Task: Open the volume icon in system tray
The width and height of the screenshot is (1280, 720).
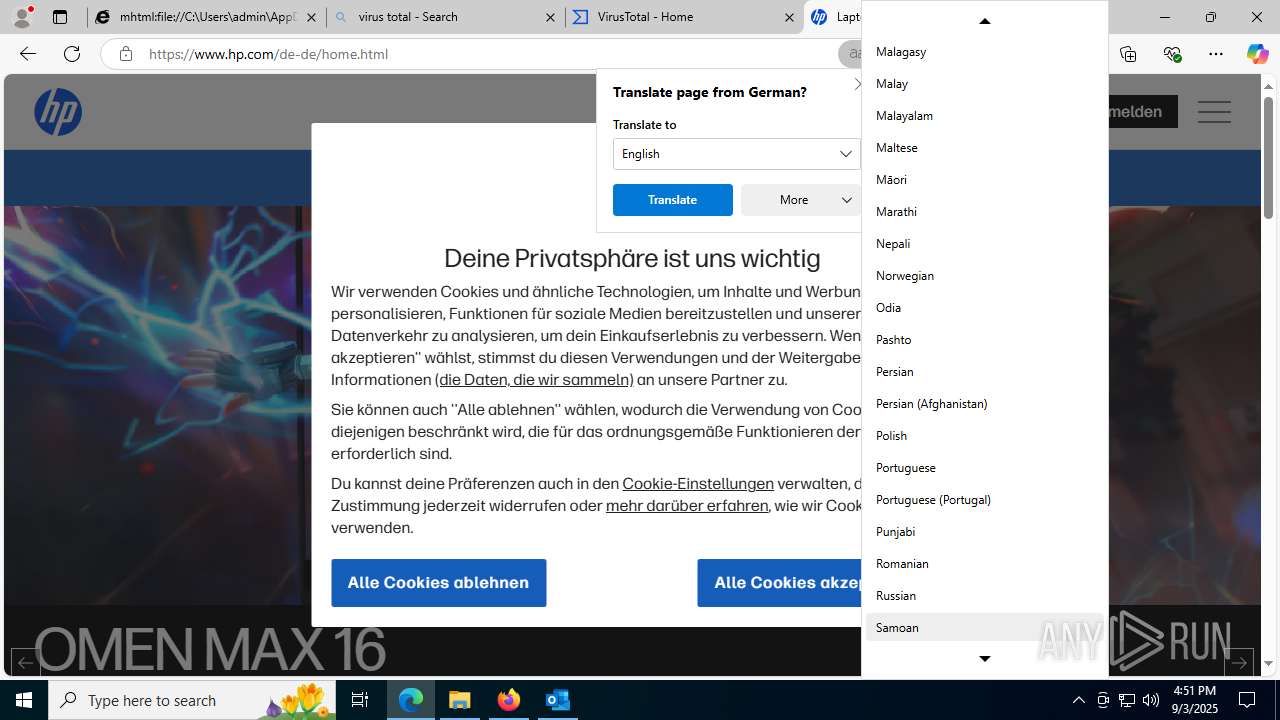Action: (1150, 700)
